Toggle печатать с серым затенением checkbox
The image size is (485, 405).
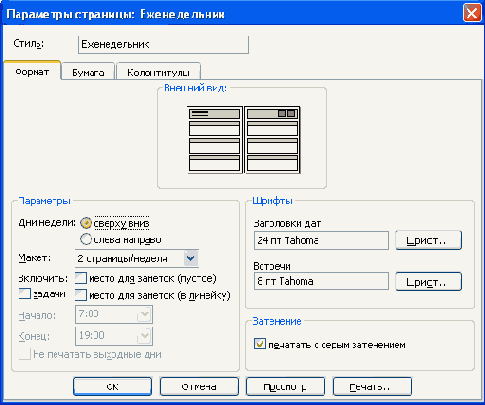[x=260, y=344]
